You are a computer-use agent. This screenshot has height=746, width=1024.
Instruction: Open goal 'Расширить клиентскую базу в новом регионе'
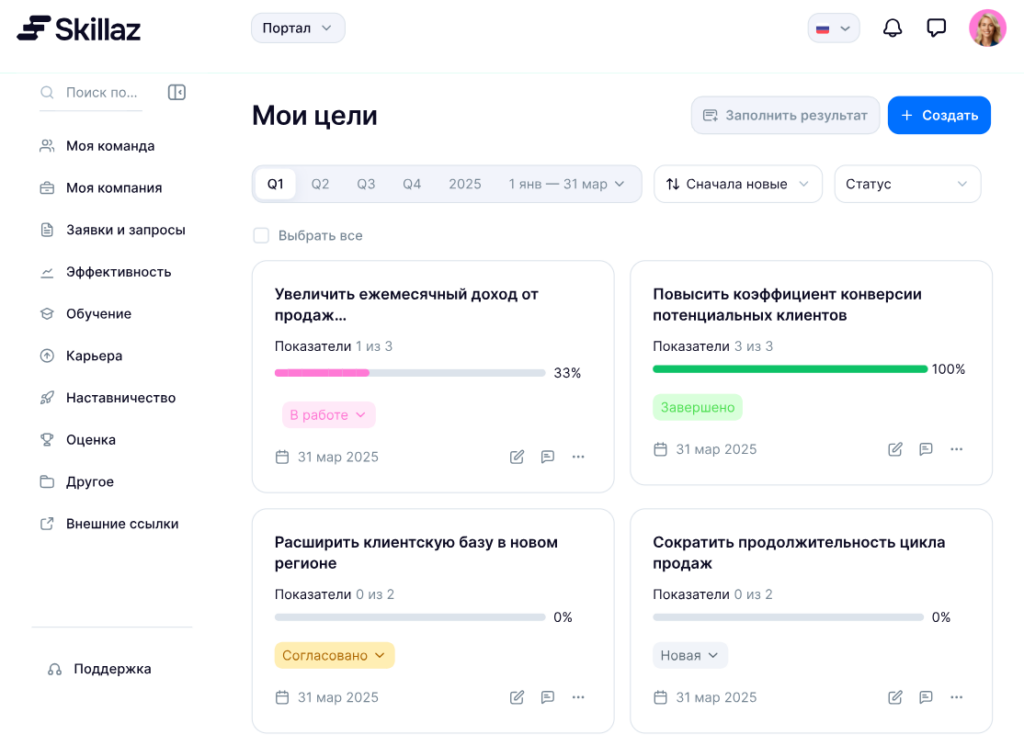[x=416, y=553]
